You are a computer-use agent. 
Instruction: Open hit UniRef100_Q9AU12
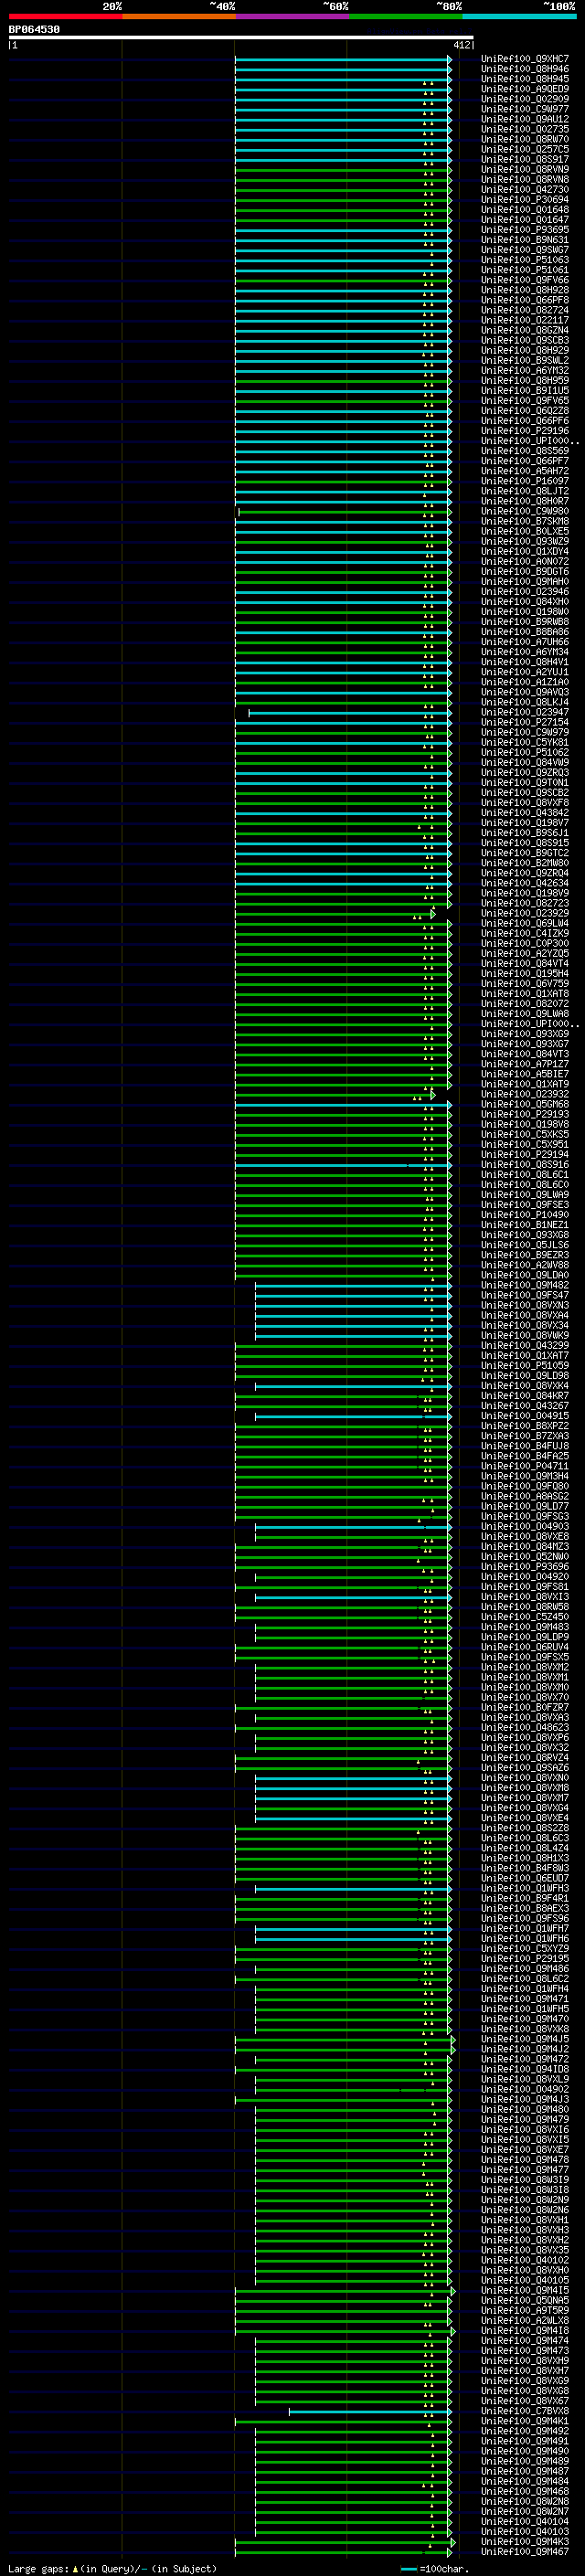point(524,119)
